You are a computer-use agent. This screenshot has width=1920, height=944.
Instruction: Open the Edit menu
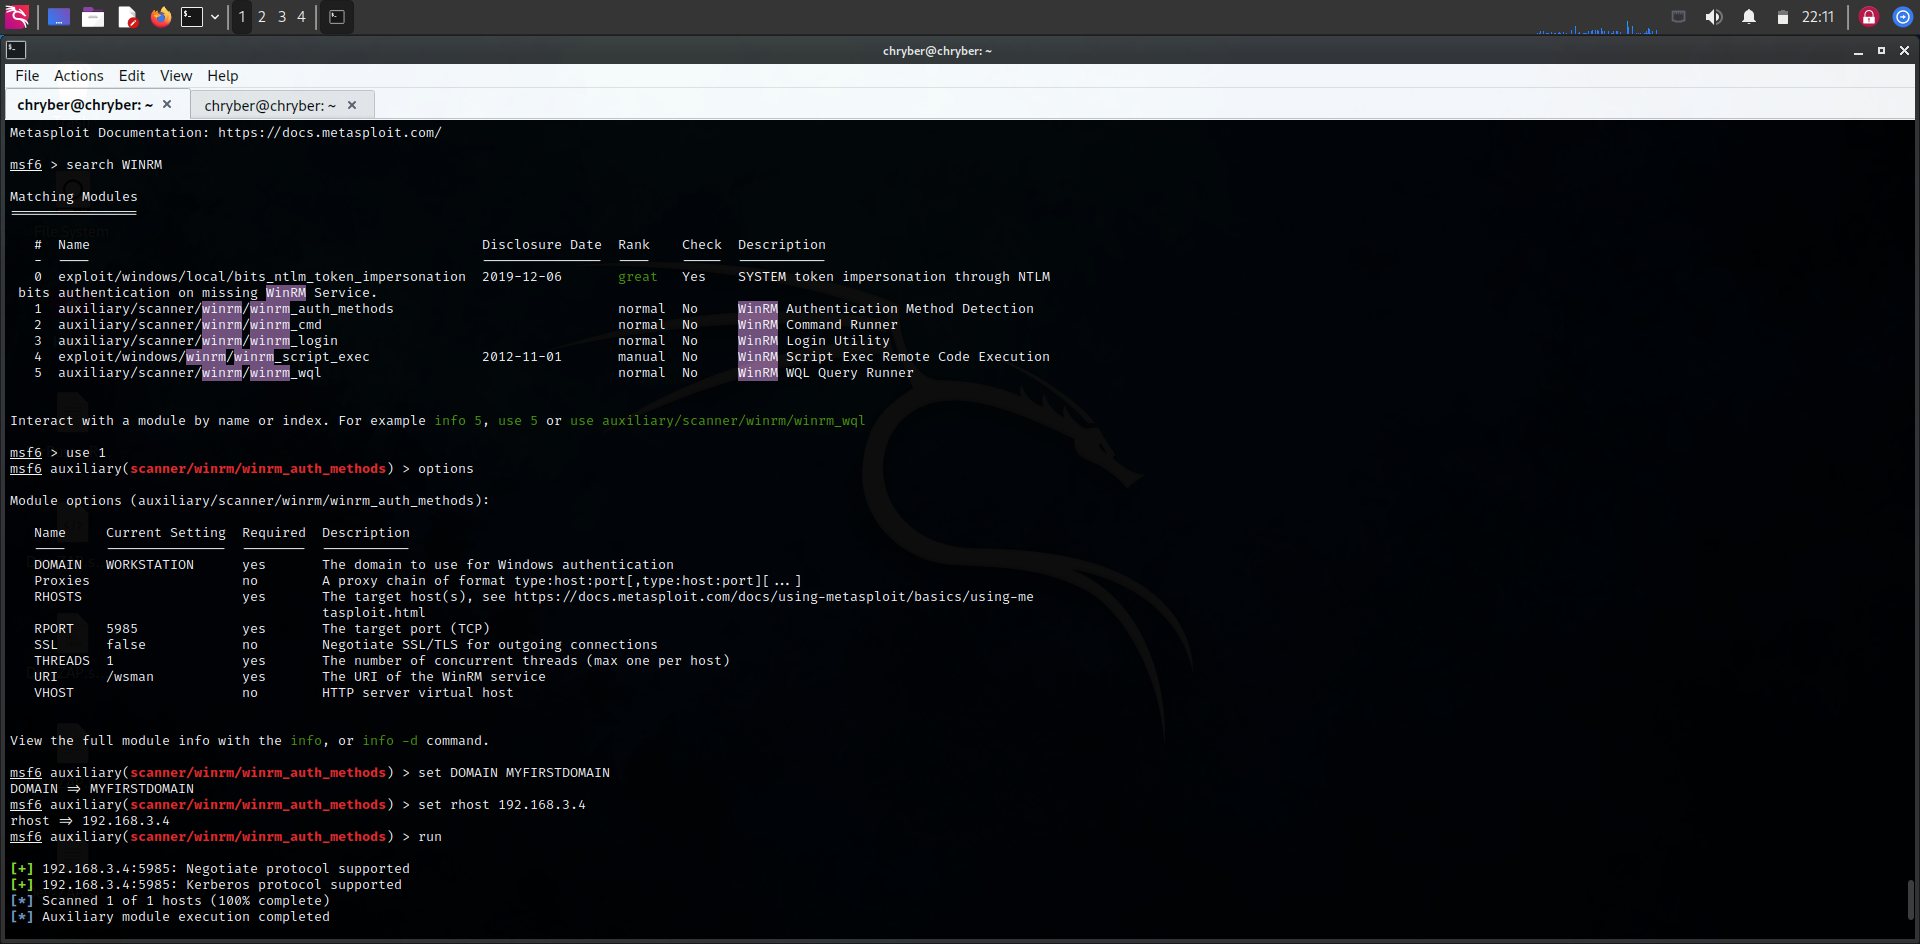click(x=131, y=76)
